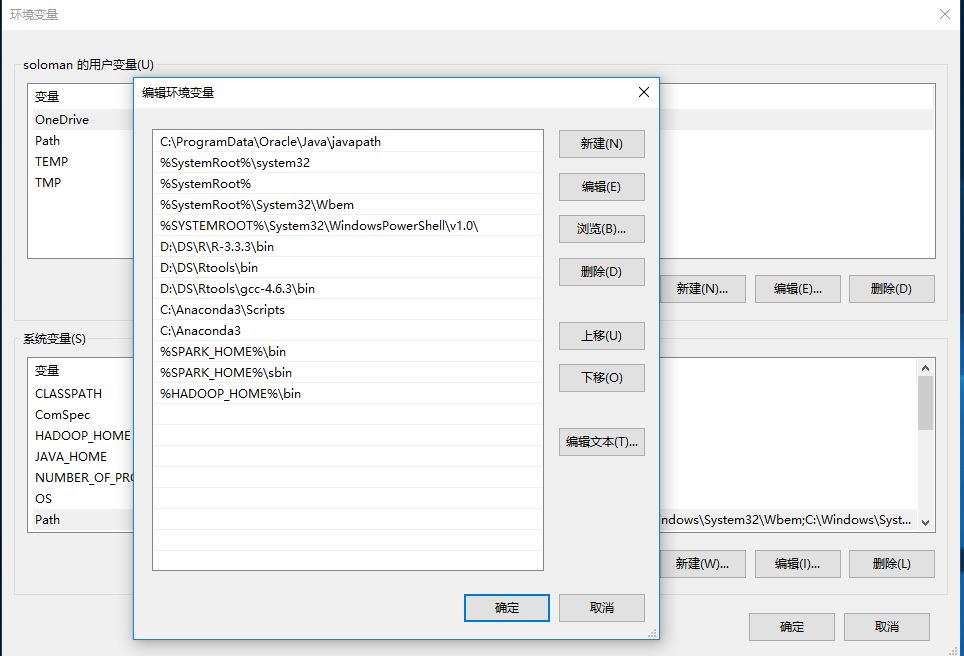The height and width of the screenshot is (656, 964).
Task: Select Path in system variables list
Action: 81,520
